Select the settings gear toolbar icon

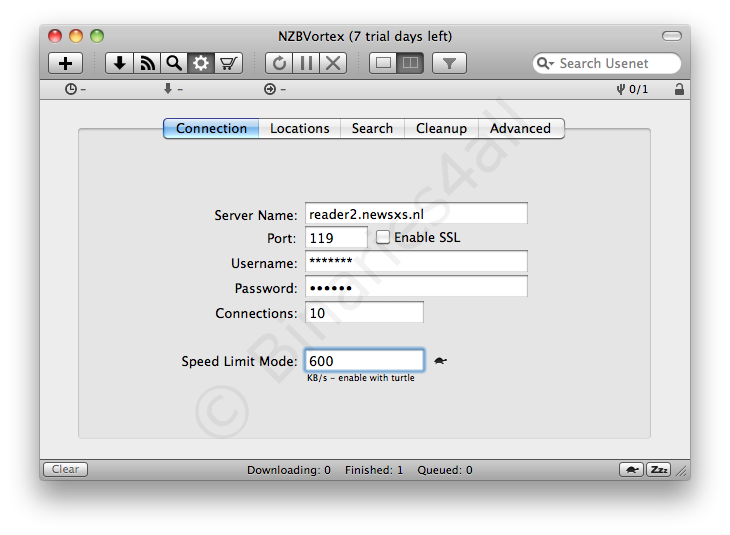pos(201,63)
